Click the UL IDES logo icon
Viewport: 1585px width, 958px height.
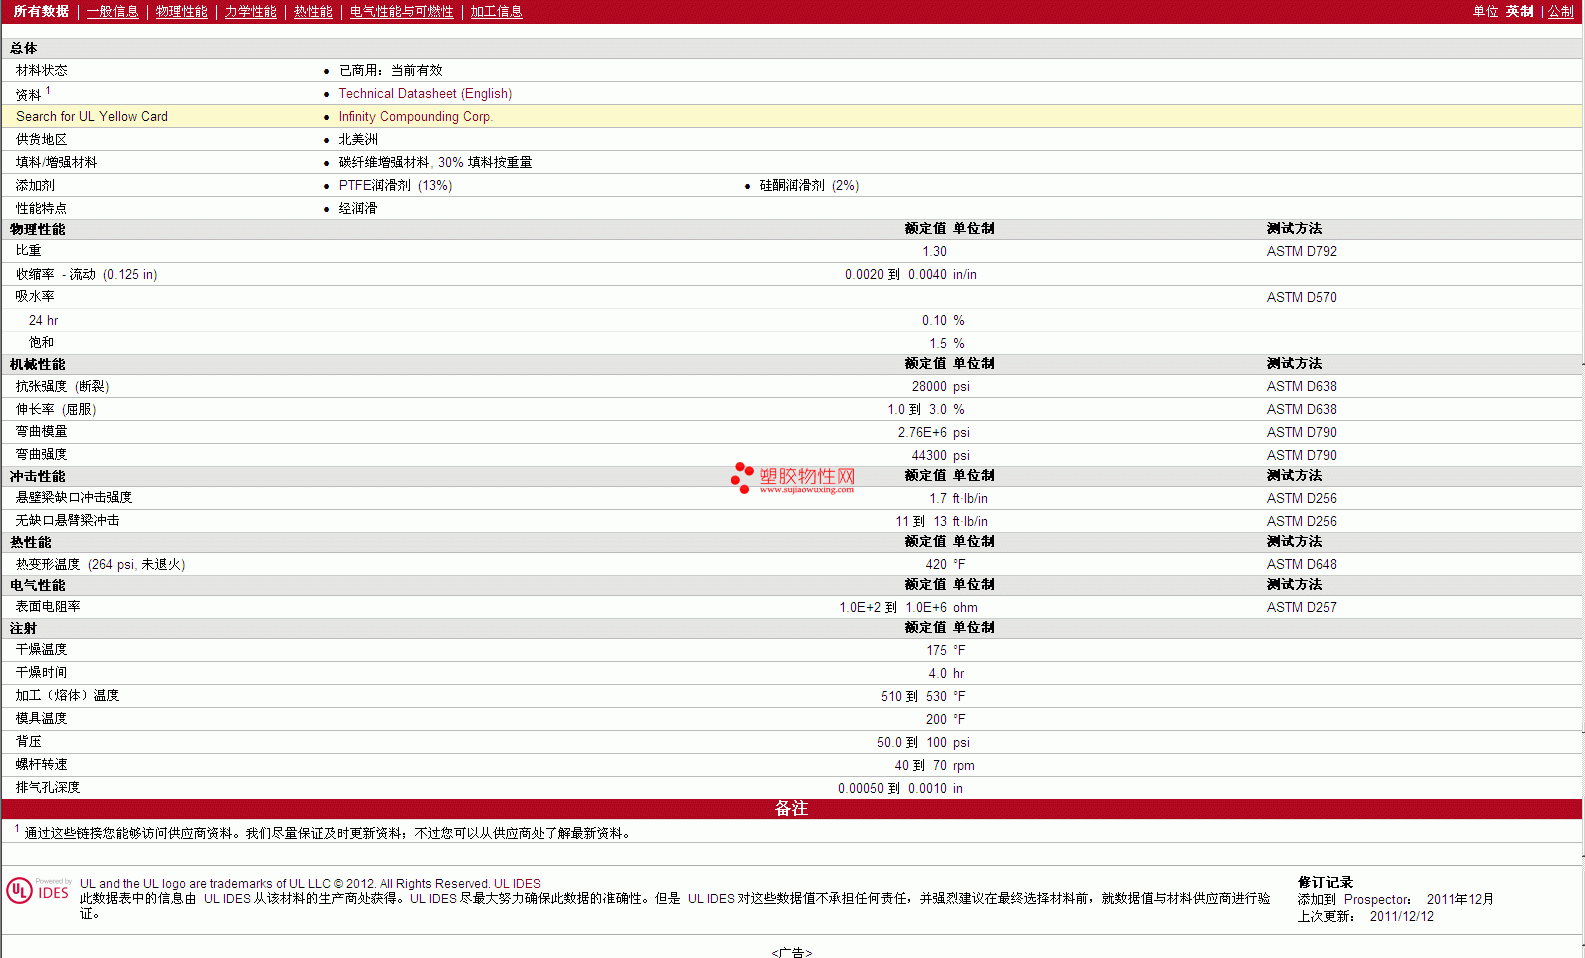[x=39, y=890]
